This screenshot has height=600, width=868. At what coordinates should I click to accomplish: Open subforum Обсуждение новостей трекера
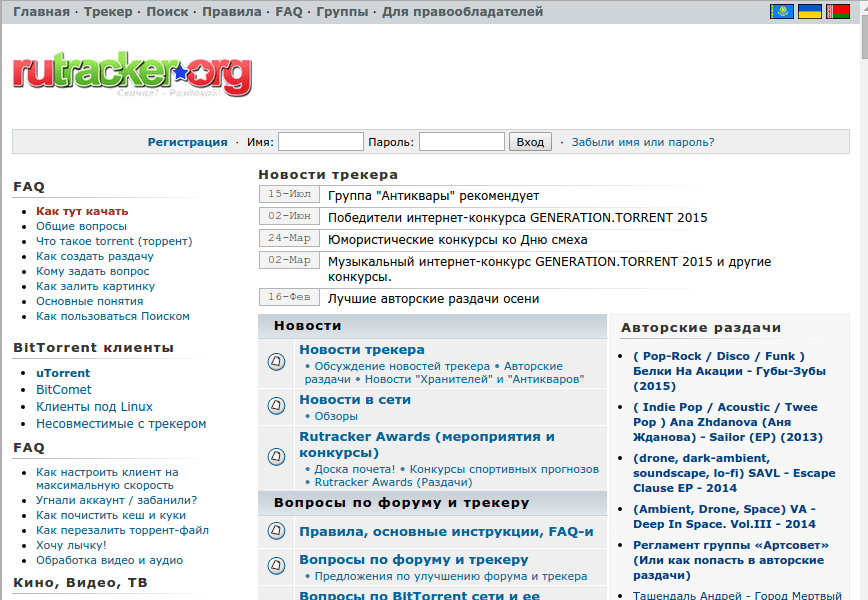coord(402,366)
